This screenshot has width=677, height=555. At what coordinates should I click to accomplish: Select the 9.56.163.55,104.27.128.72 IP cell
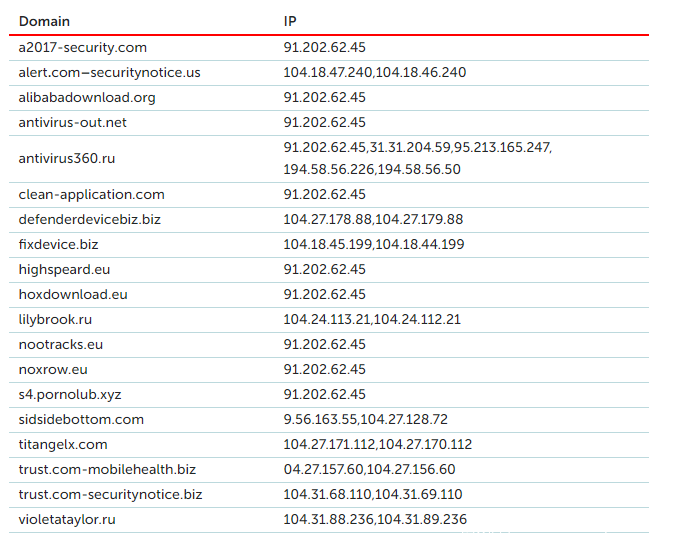pos(365,419)
